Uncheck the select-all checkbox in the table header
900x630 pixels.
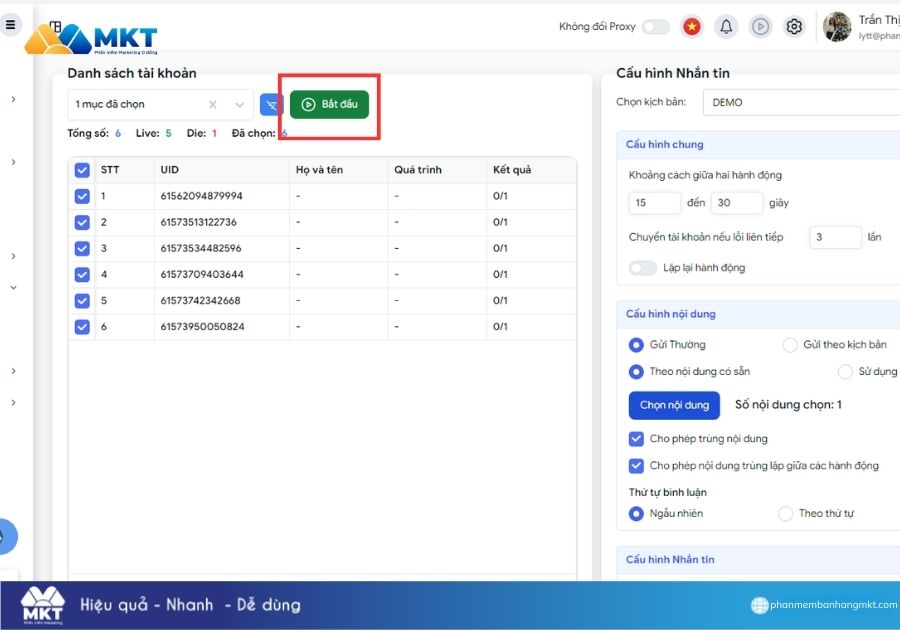tap(82, 169)
